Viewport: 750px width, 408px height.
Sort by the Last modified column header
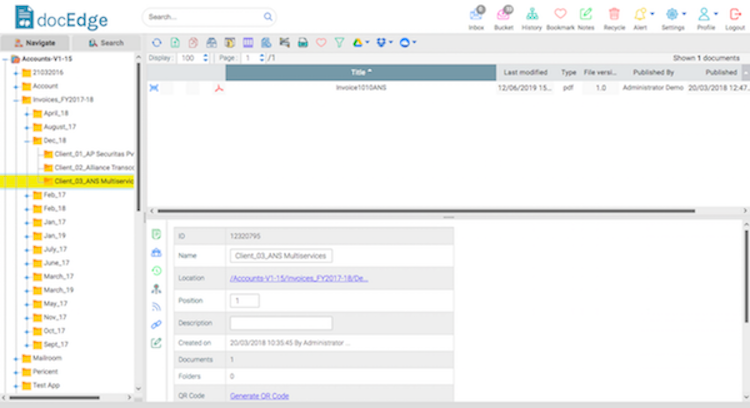(525, 72)
